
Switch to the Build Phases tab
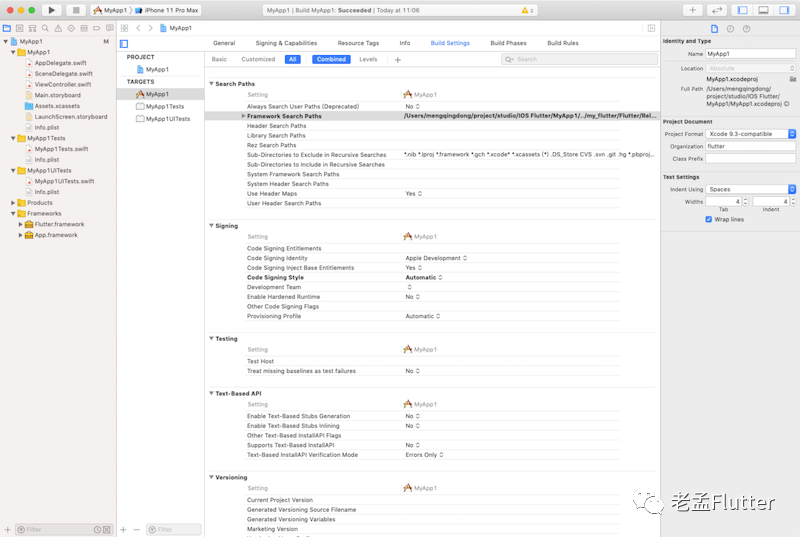pos(508,43)
